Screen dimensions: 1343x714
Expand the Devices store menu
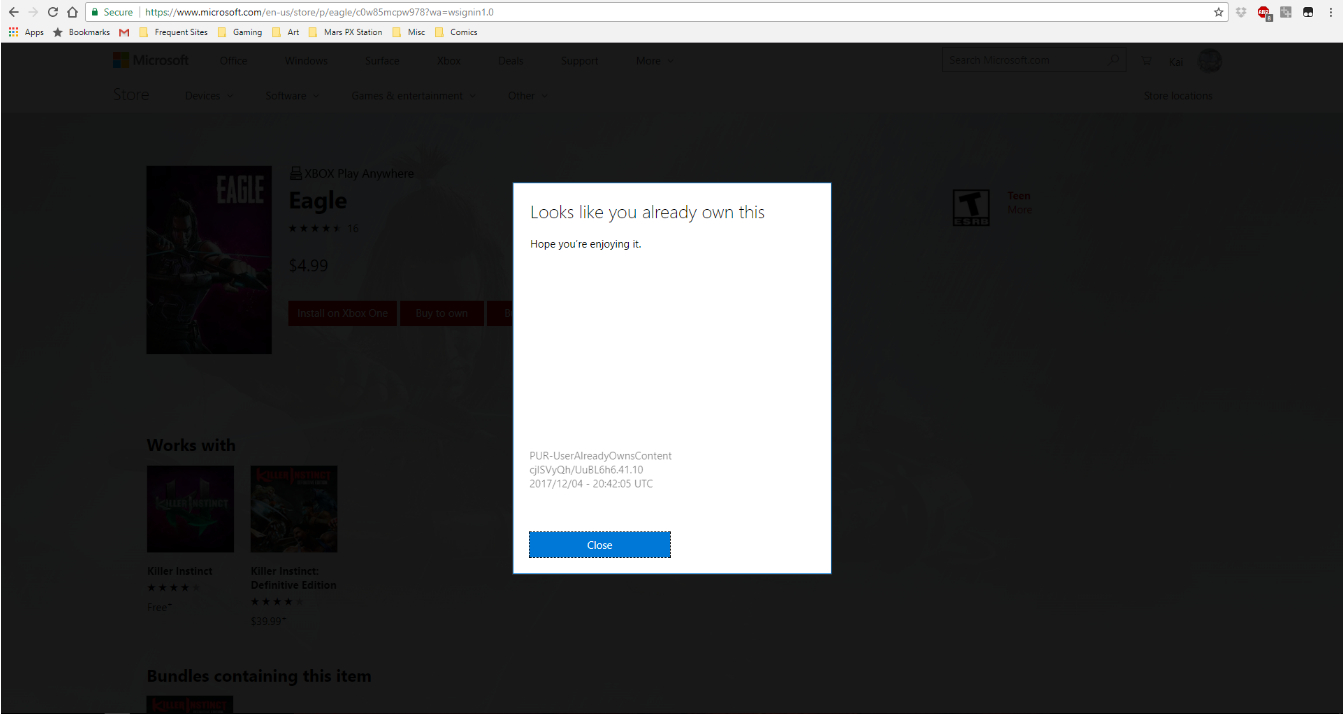(x=209, y=96)
